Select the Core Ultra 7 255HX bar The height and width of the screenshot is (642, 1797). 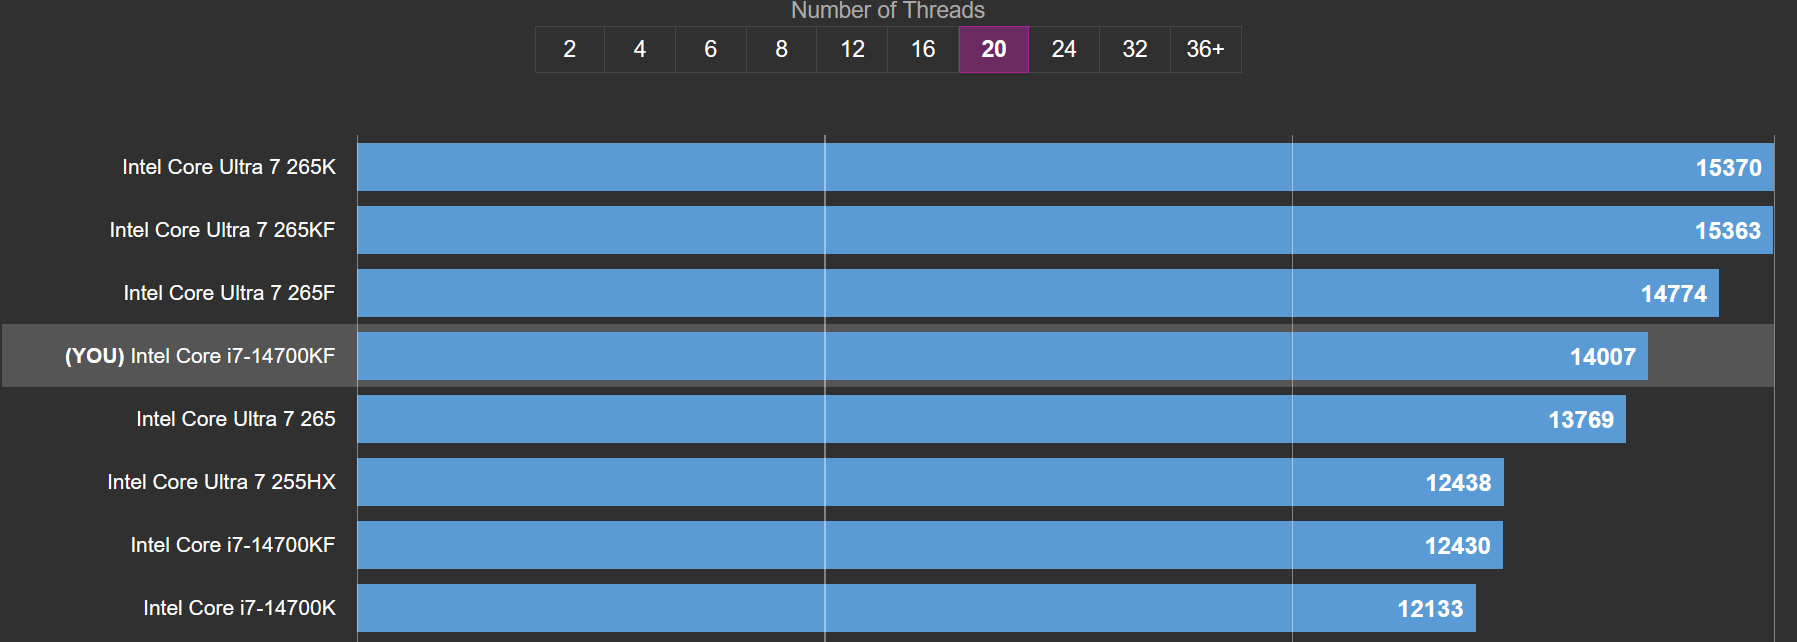pyautogui.click(x=930, y=482)
